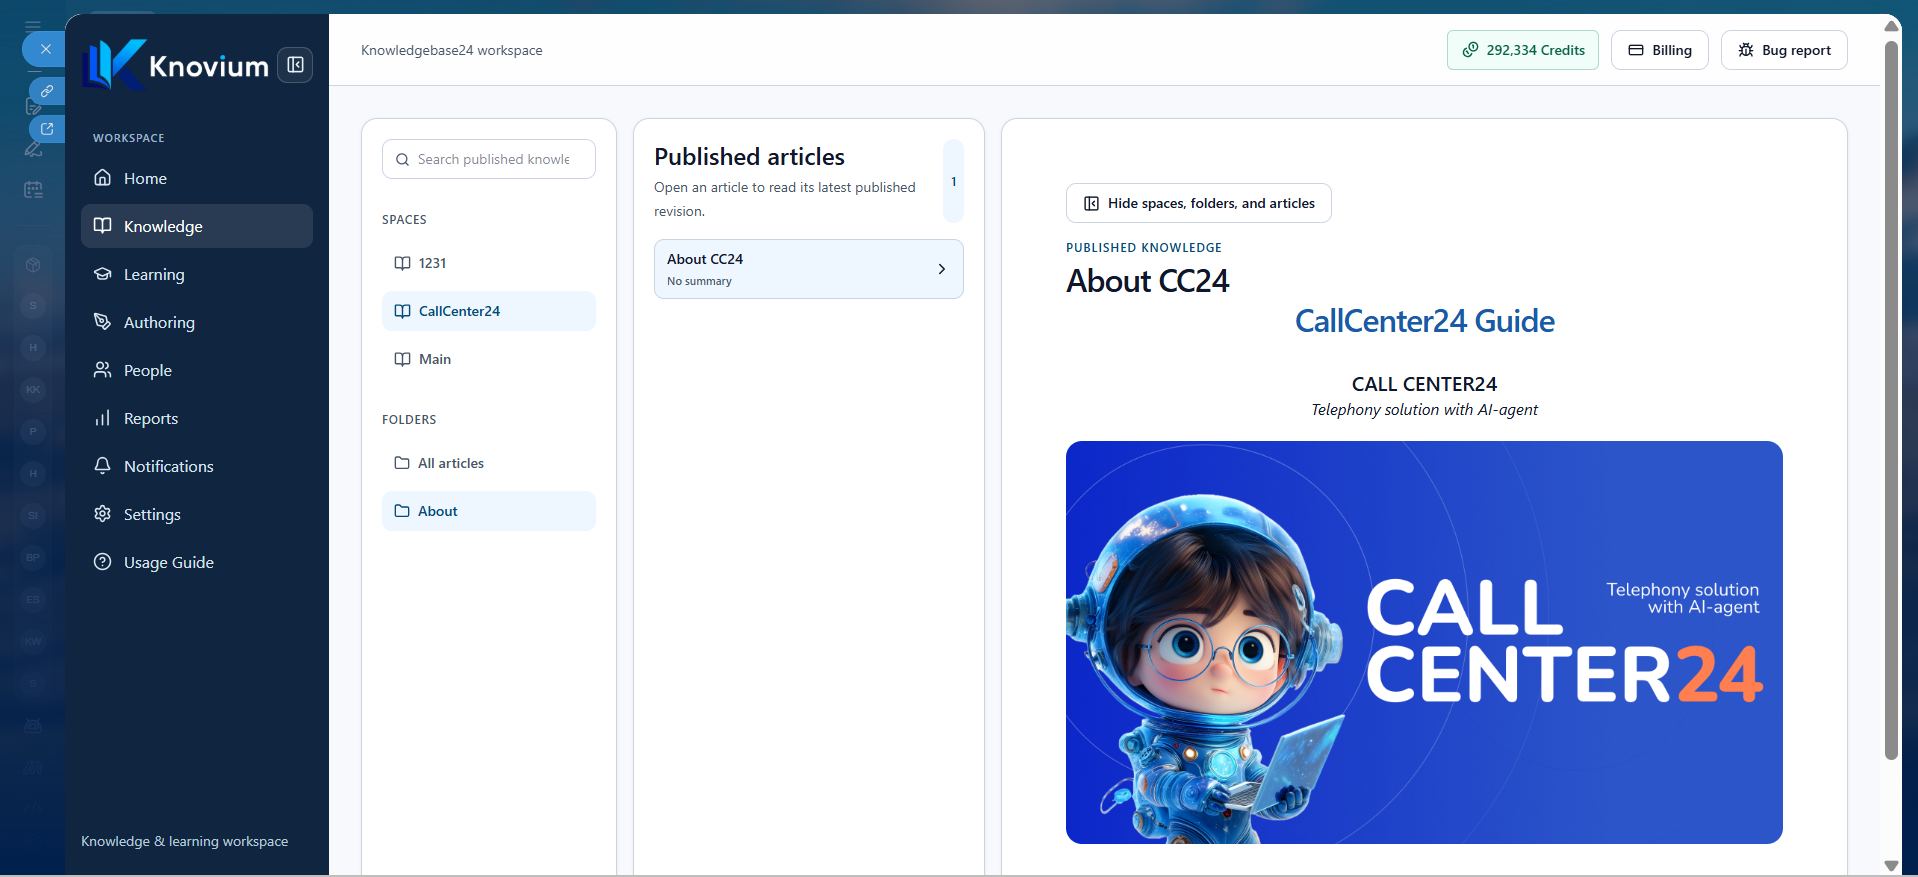
Task: Open the Knowledge section
Action: [197, 226]
